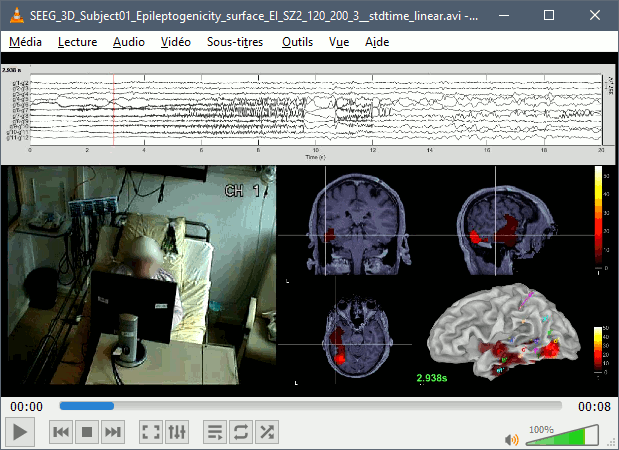Expand the Audio menu
The width and height of the screenshot is (619, 450).
pos(128,42)
